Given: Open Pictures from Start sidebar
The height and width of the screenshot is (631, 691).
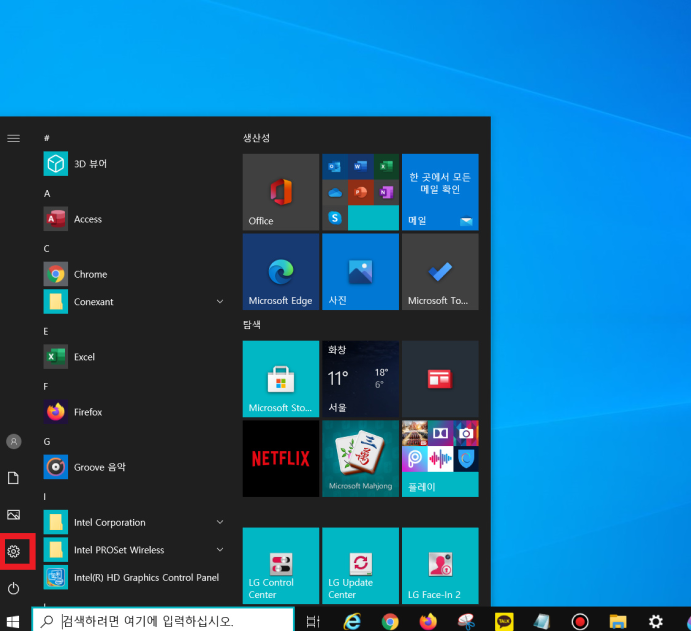Looking at the screenshot, I should click(14, 515).
